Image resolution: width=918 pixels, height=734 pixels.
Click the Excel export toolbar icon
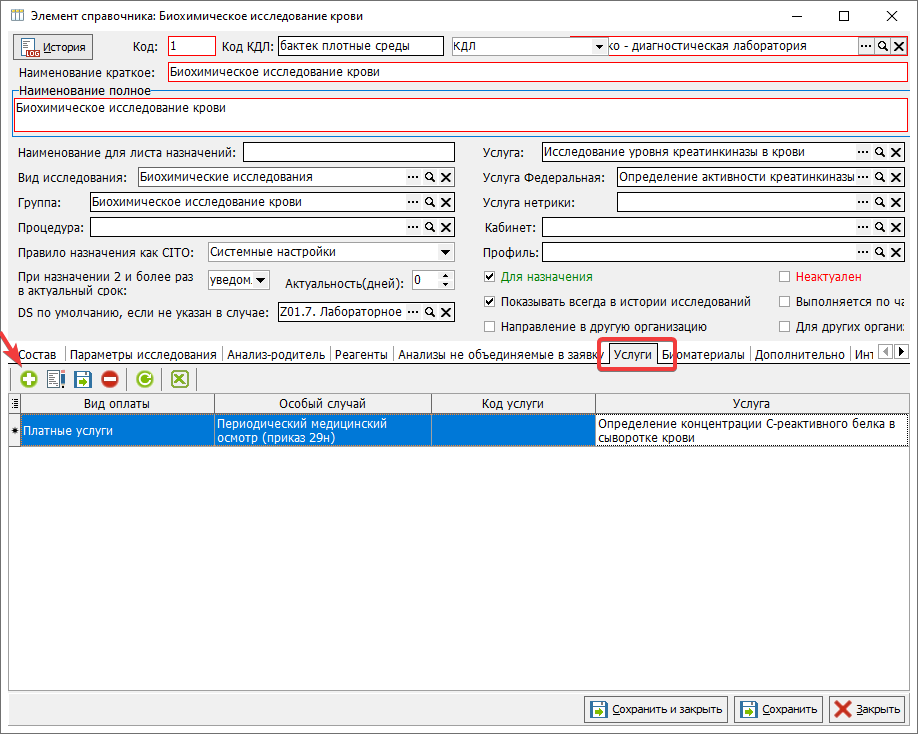click(180, 379)
